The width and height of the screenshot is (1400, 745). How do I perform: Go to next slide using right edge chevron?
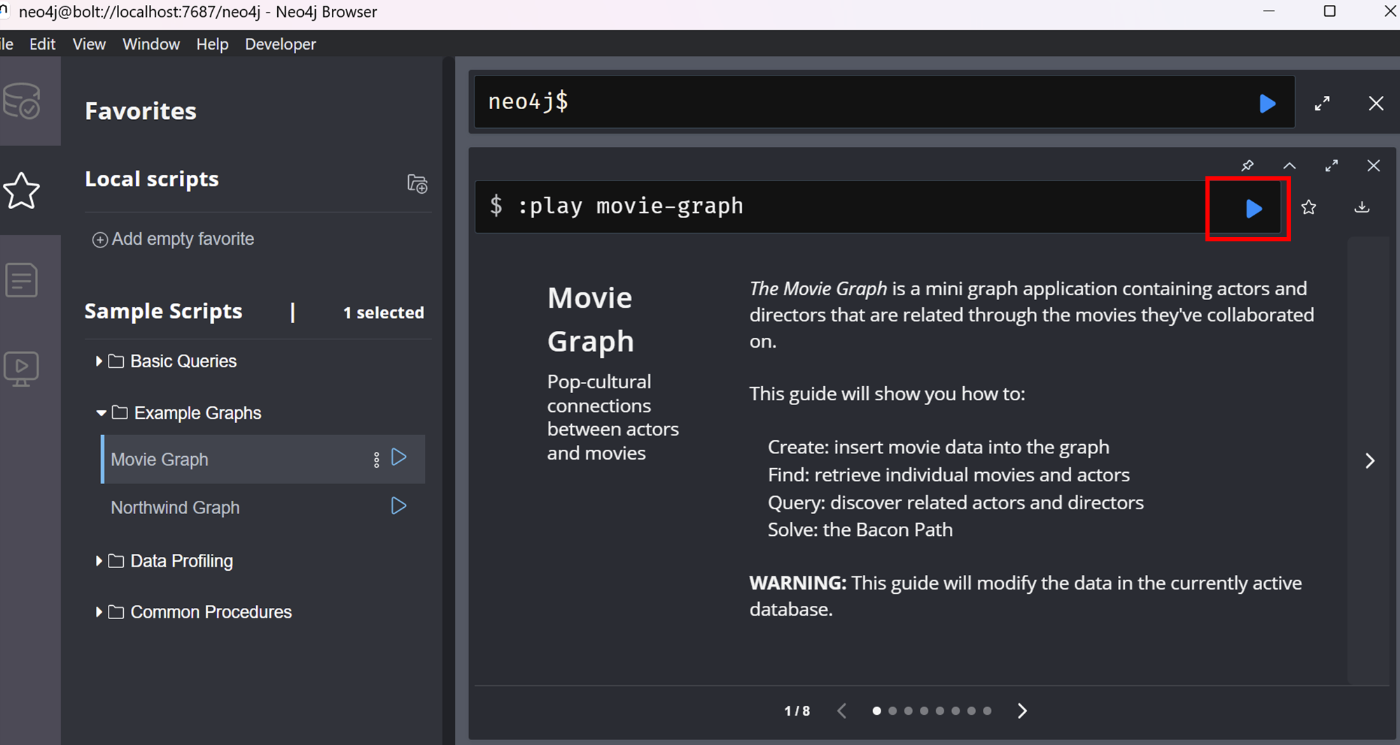pos(1370,461)
